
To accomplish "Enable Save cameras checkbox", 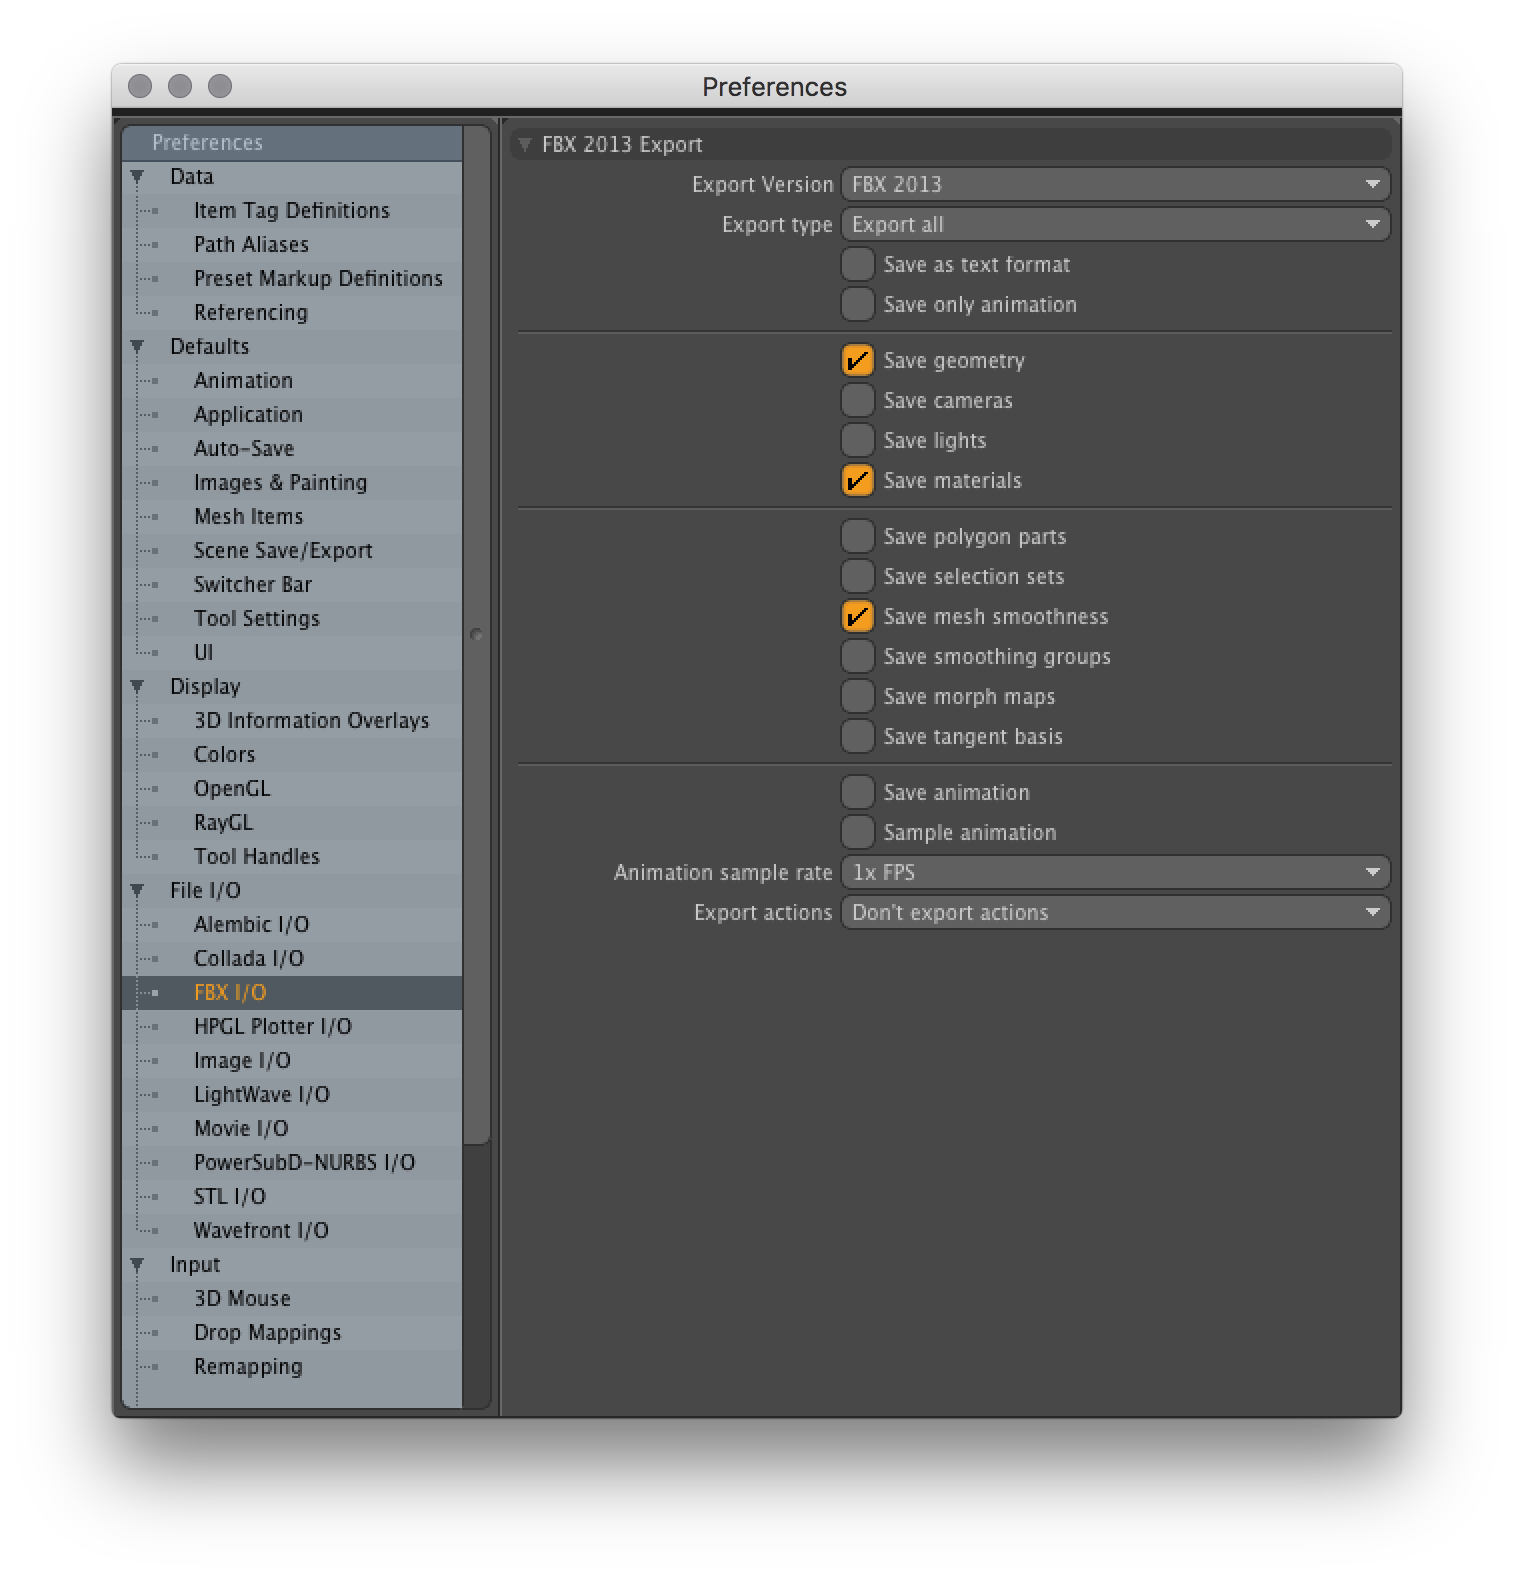I will [858, 400].
